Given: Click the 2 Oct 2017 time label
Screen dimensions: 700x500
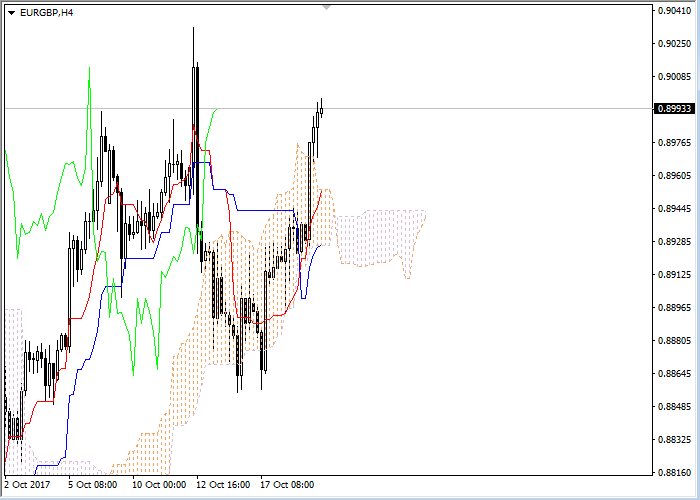Looking at the screenshot, I should (x=28, y=484).
